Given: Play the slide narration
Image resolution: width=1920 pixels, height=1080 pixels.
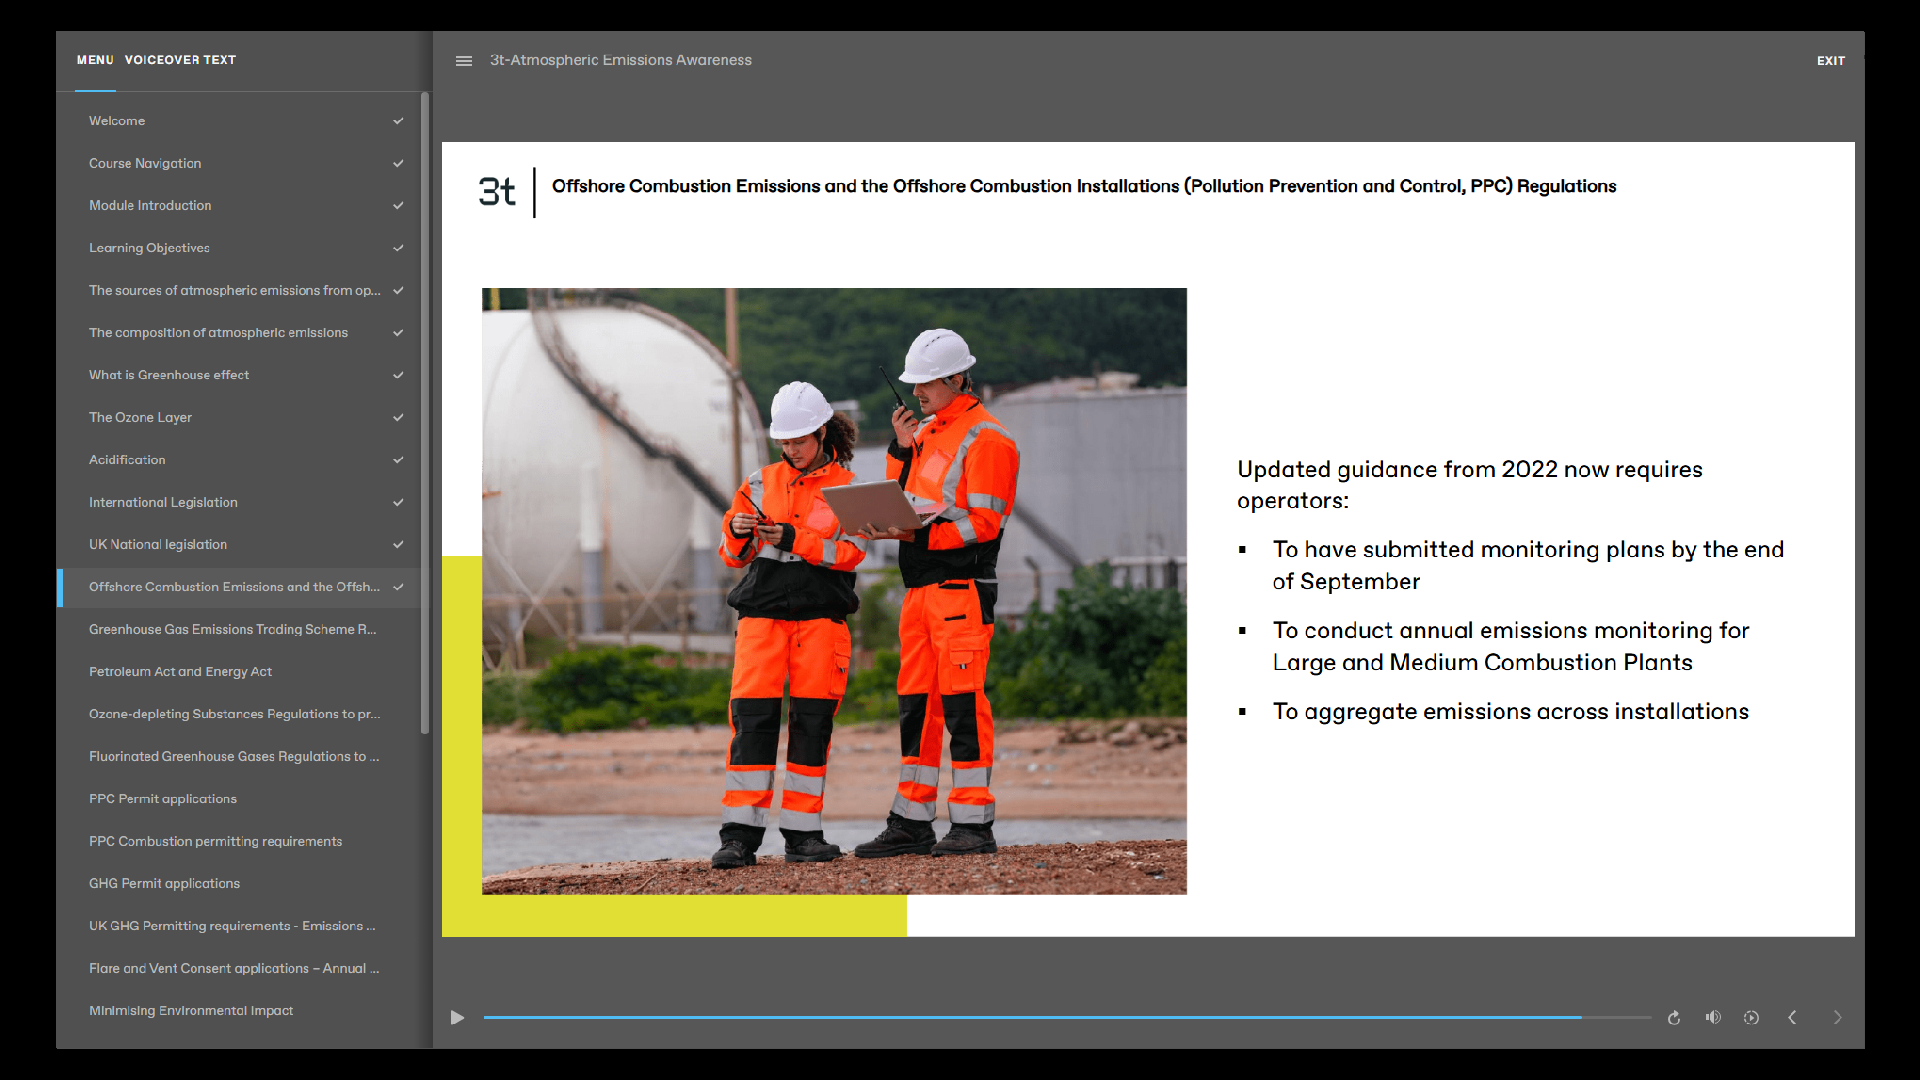Looking at the screenshot, I should pos(457,1018).
